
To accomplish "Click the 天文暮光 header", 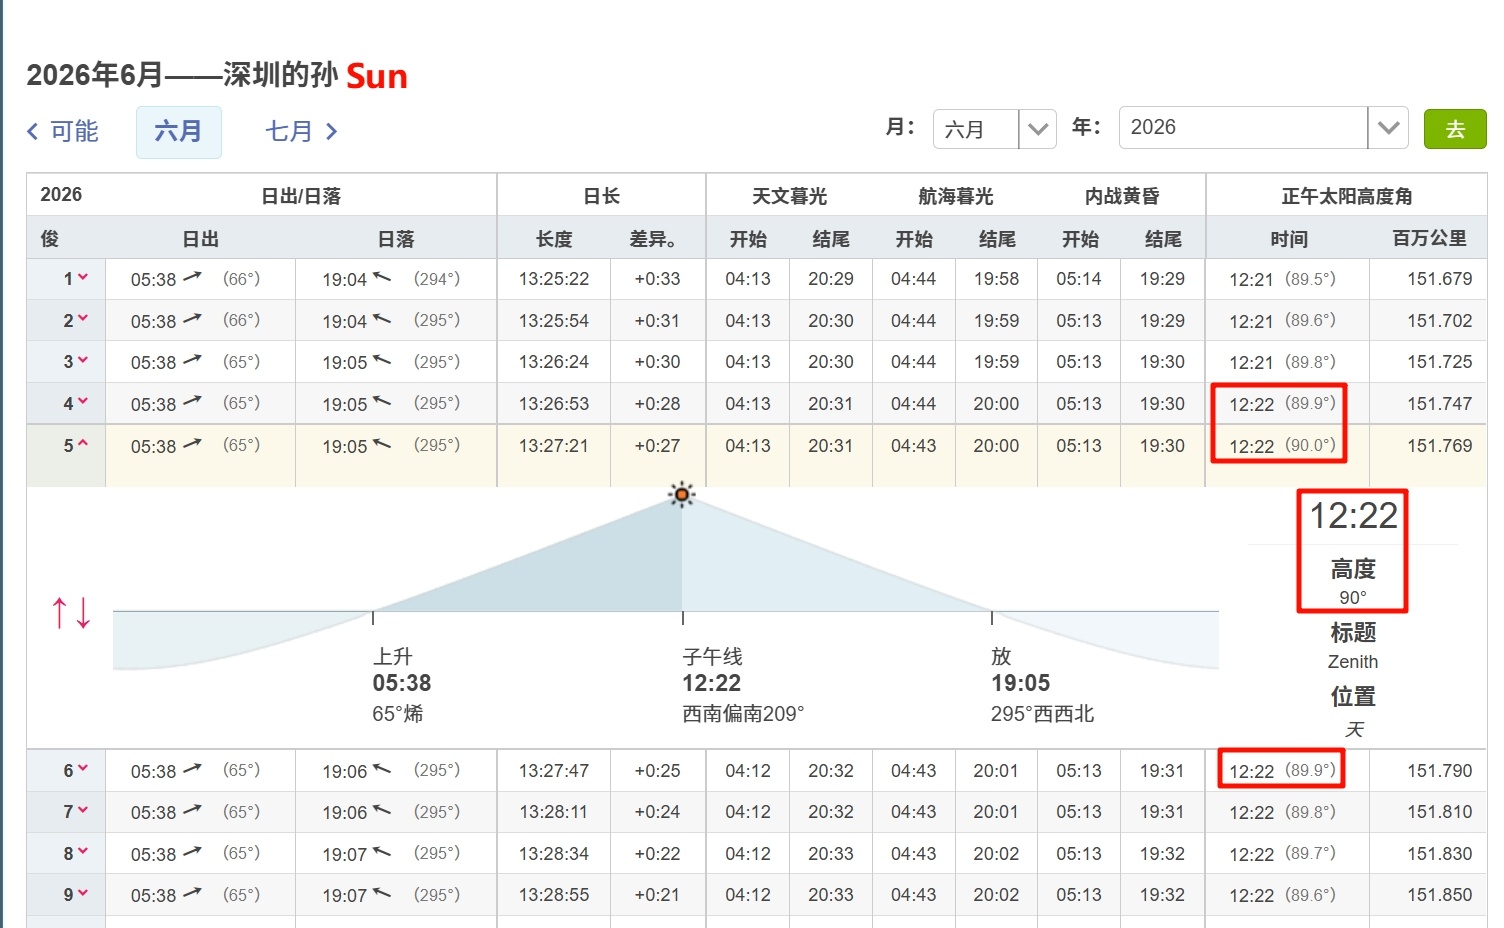I will coord(789,197).
